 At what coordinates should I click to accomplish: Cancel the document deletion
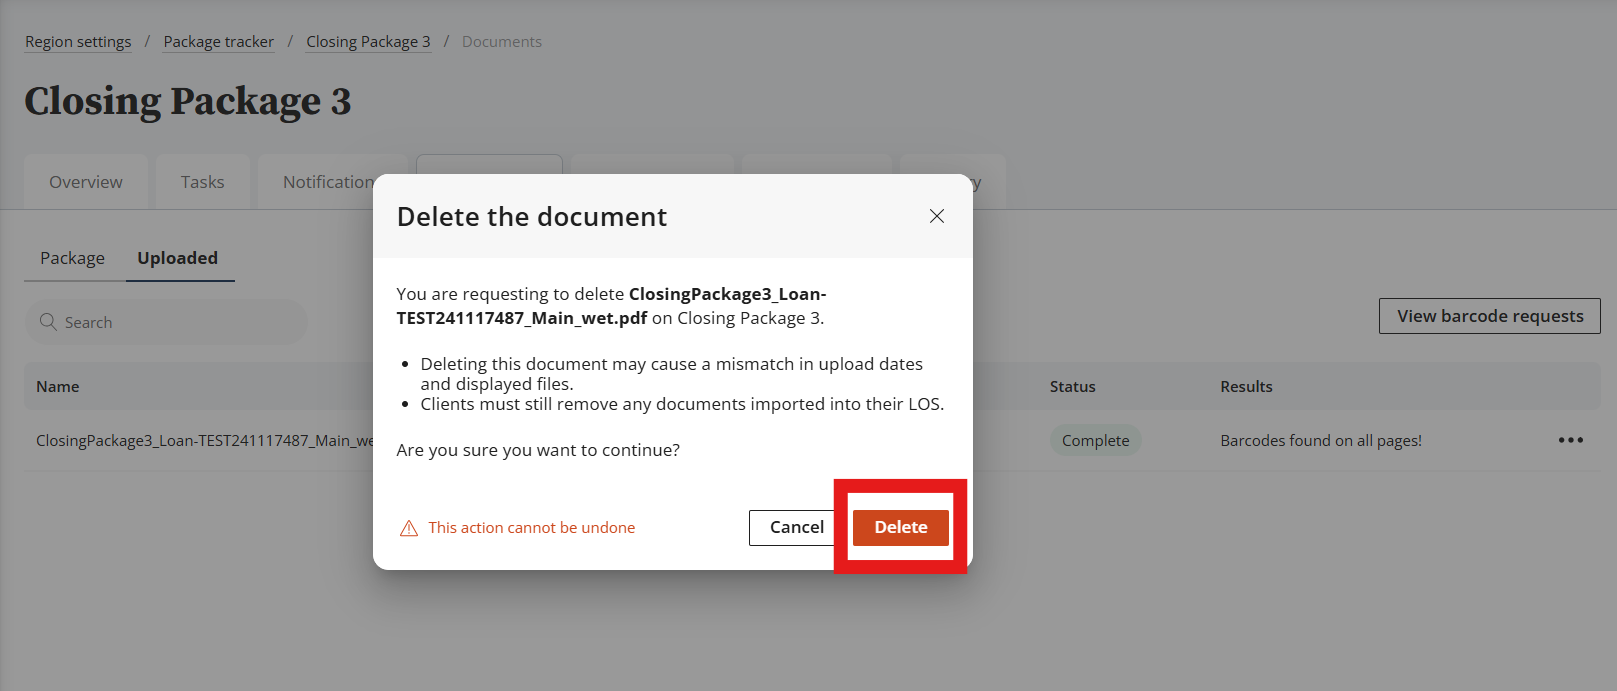(x=797, y=527)
